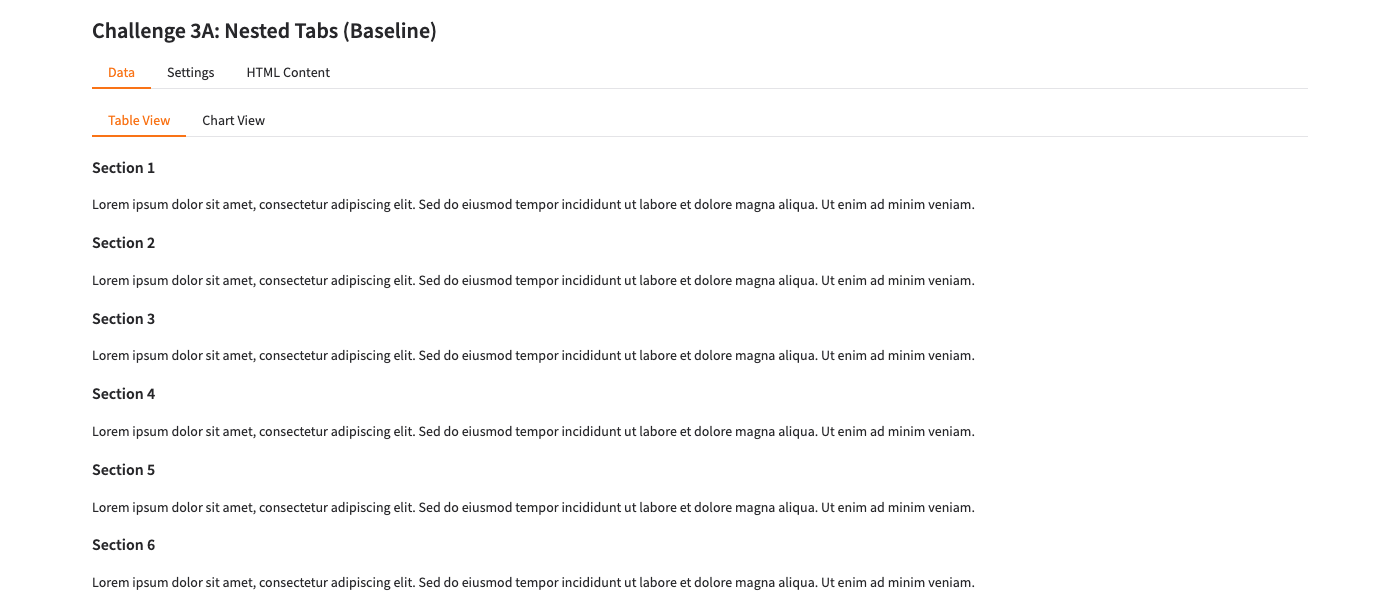Open the Chart View sub-tab
Screen dimensions: 1400x600
coord(233,120)
